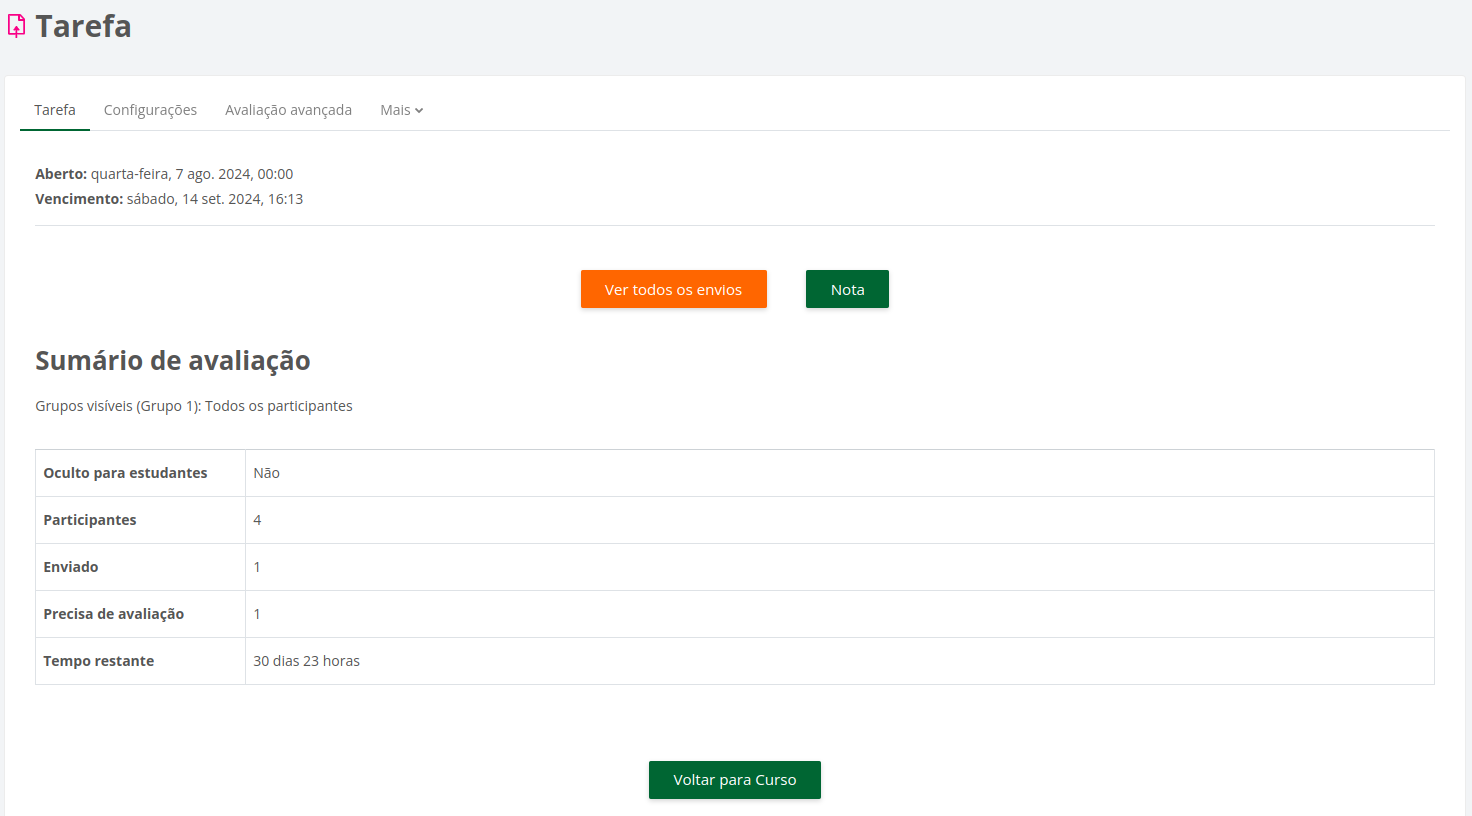Viewport: 1472px width, 816px height.
Task: Click the pink assignment upload icon
Action: tap(15, 26)
